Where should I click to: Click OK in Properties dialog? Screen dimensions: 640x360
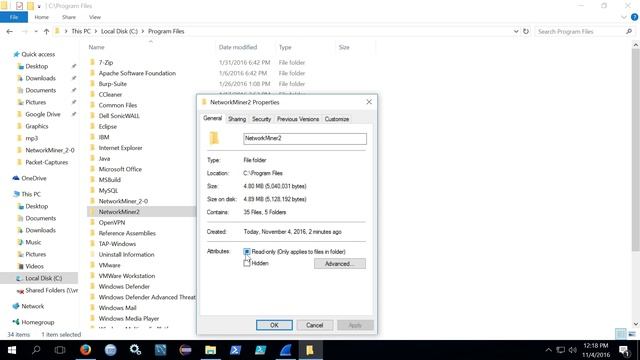coord(274,325)
